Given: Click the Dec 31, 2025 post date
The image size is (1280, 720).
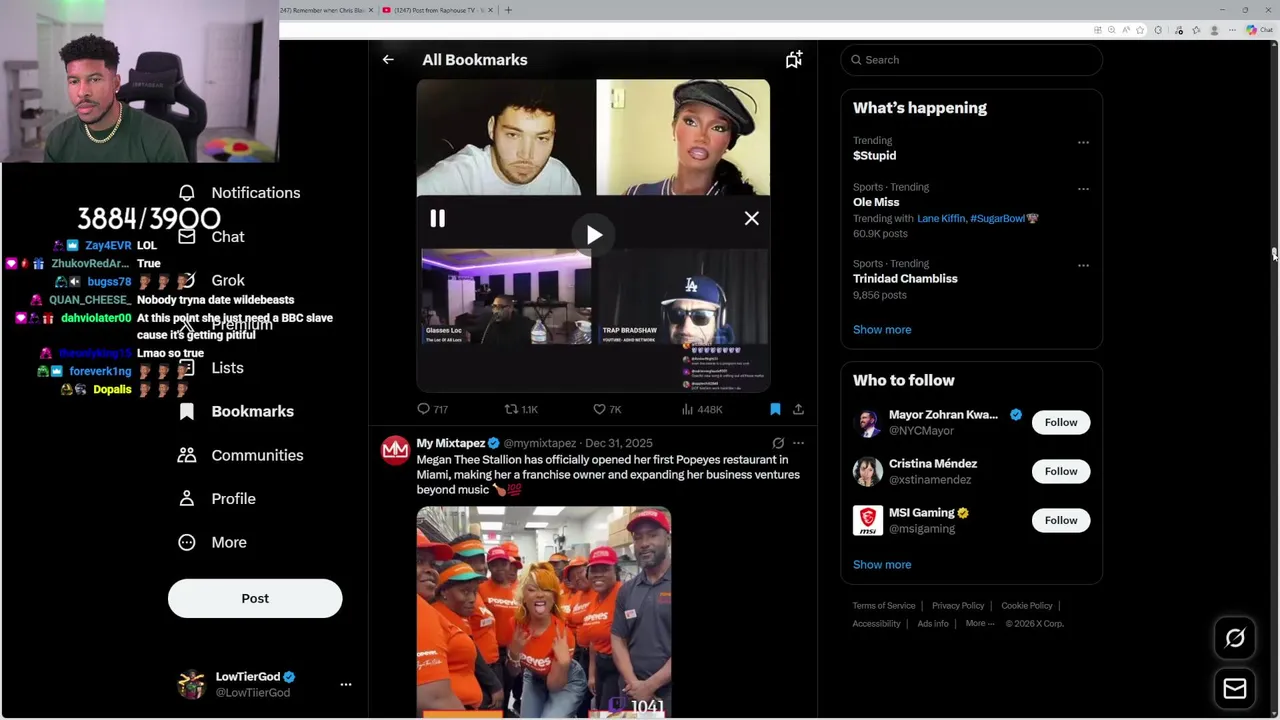Looking at the screenshot, I should pyautogui.click(x=619, y=443).
